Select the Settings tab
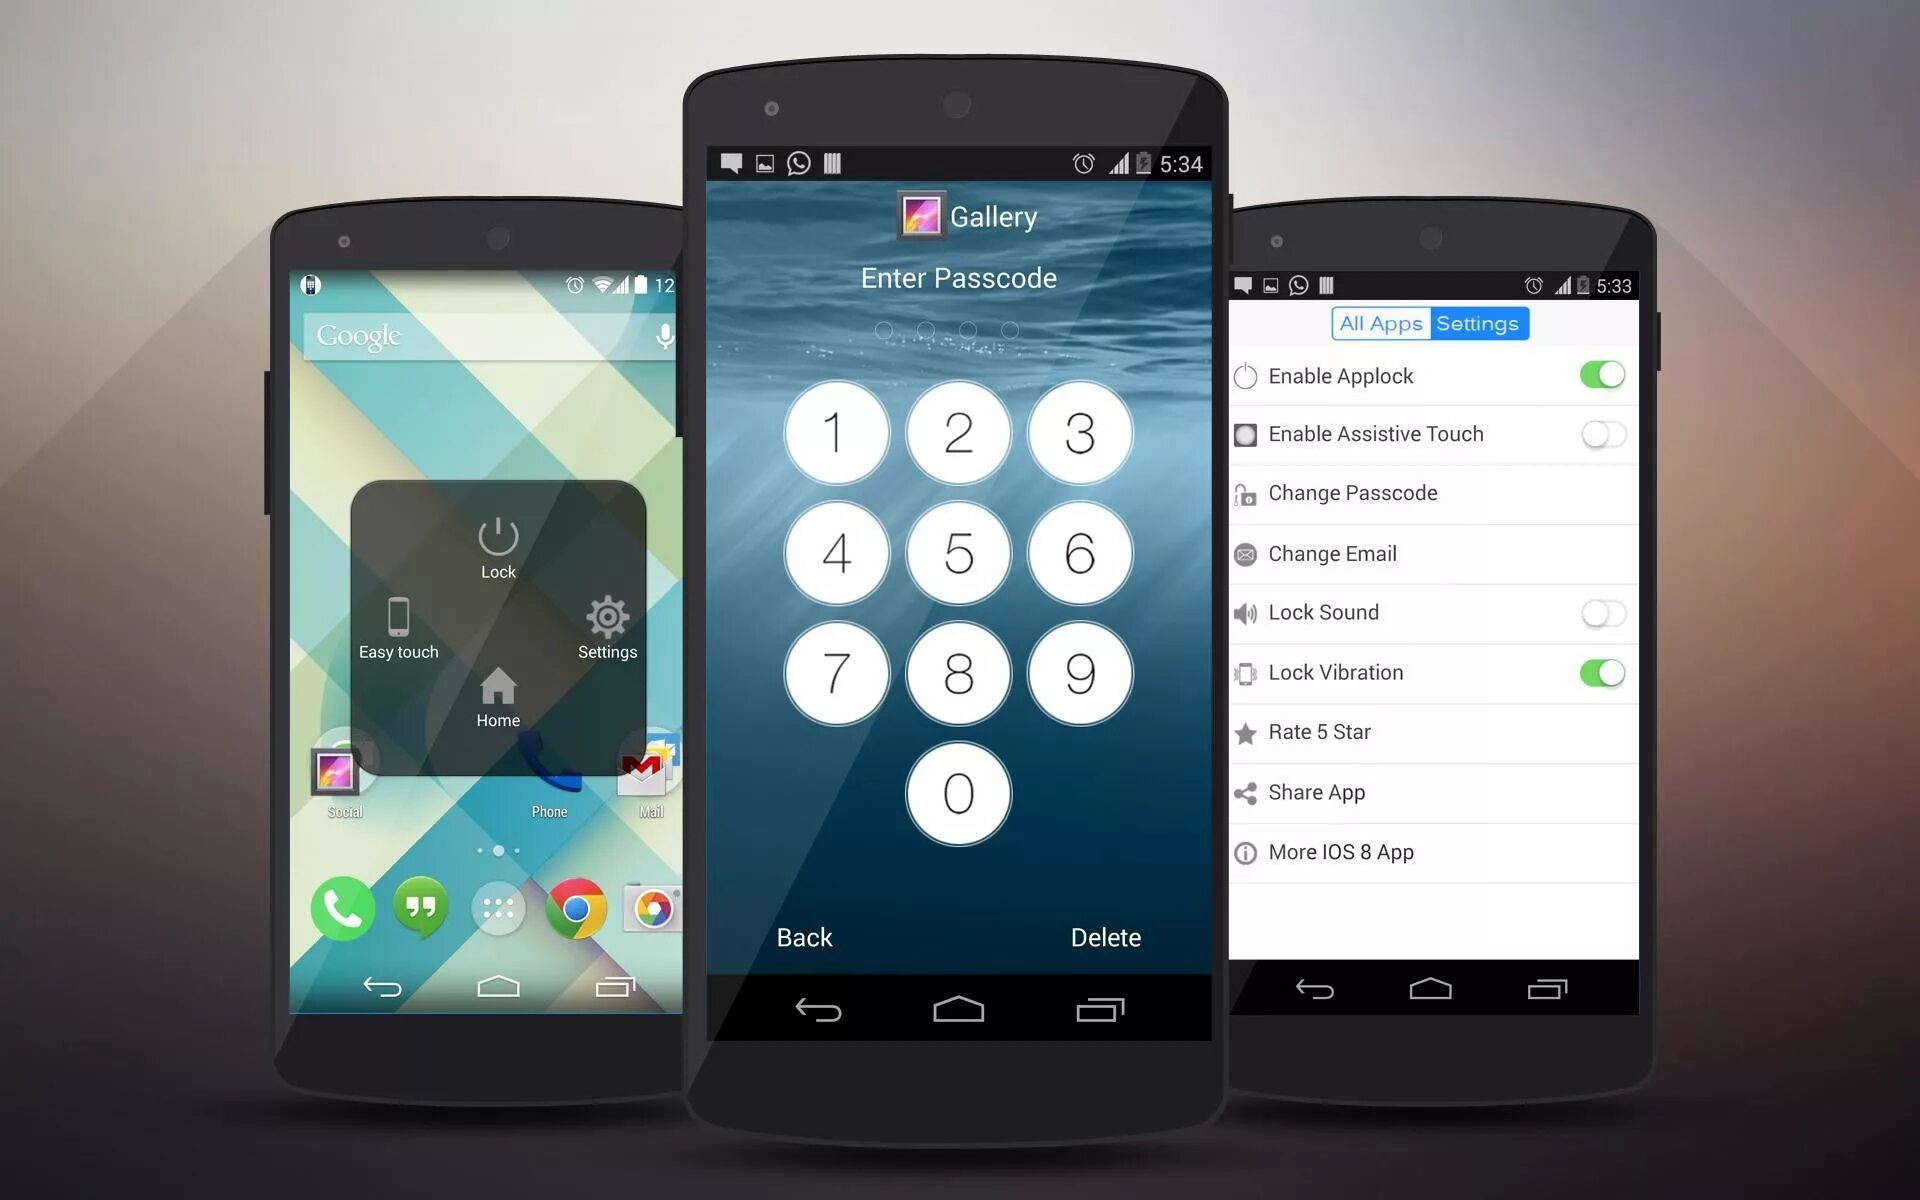 (x=1476, y=324)
